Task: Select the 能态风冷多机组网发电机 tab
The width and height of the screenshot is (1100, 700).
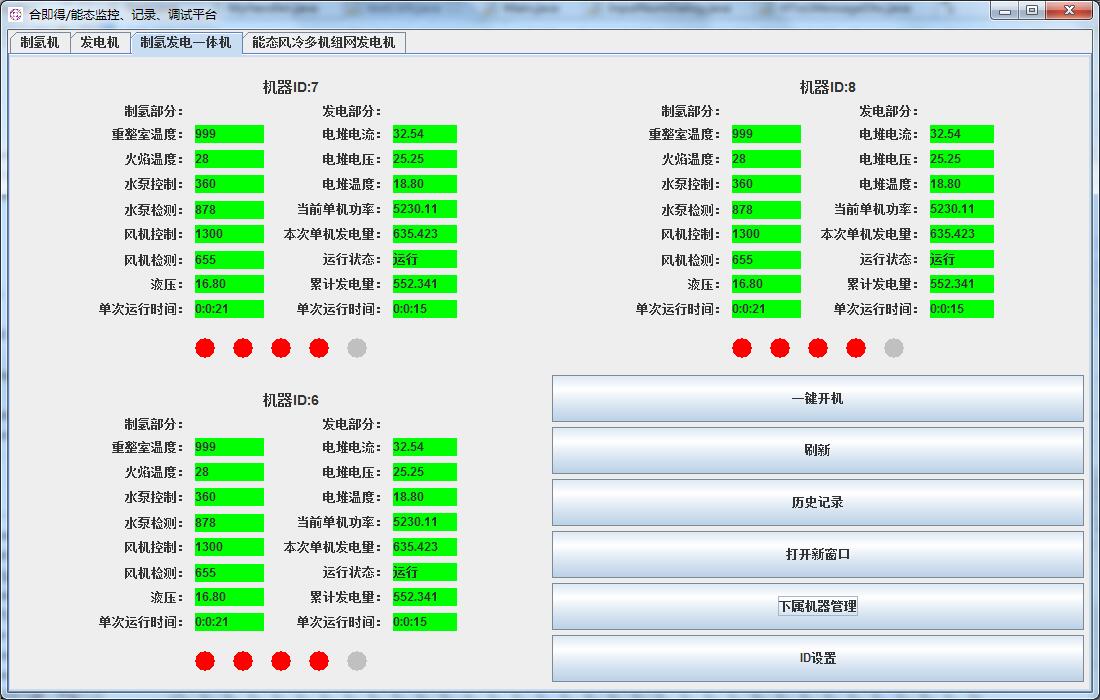Action: 324,43
